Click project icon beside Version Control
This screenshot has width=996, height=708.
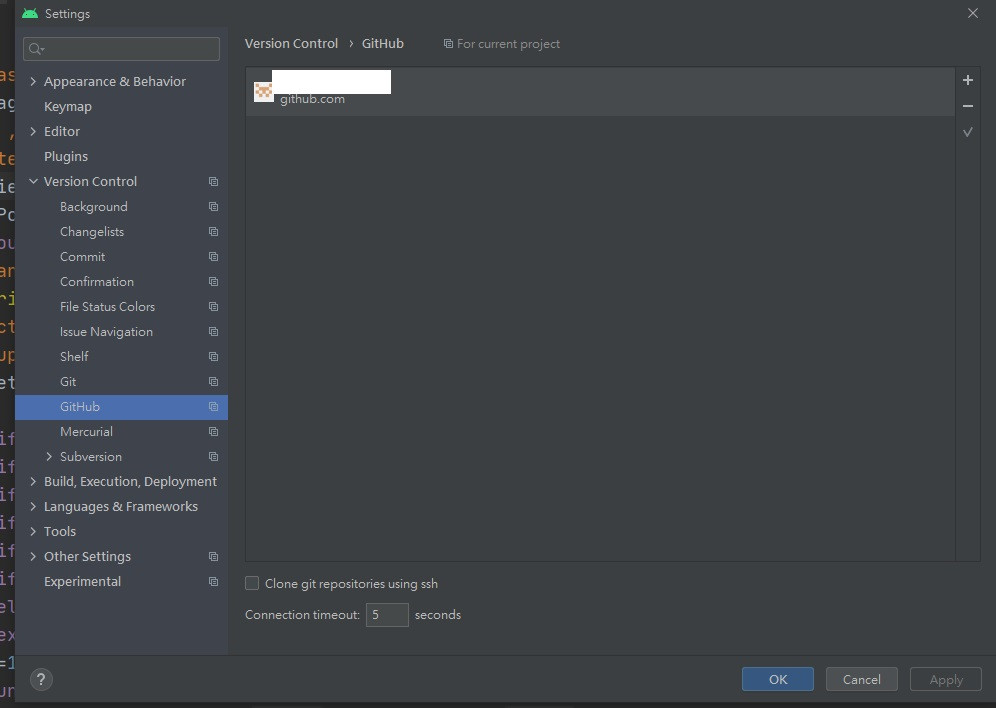point(213,182)
